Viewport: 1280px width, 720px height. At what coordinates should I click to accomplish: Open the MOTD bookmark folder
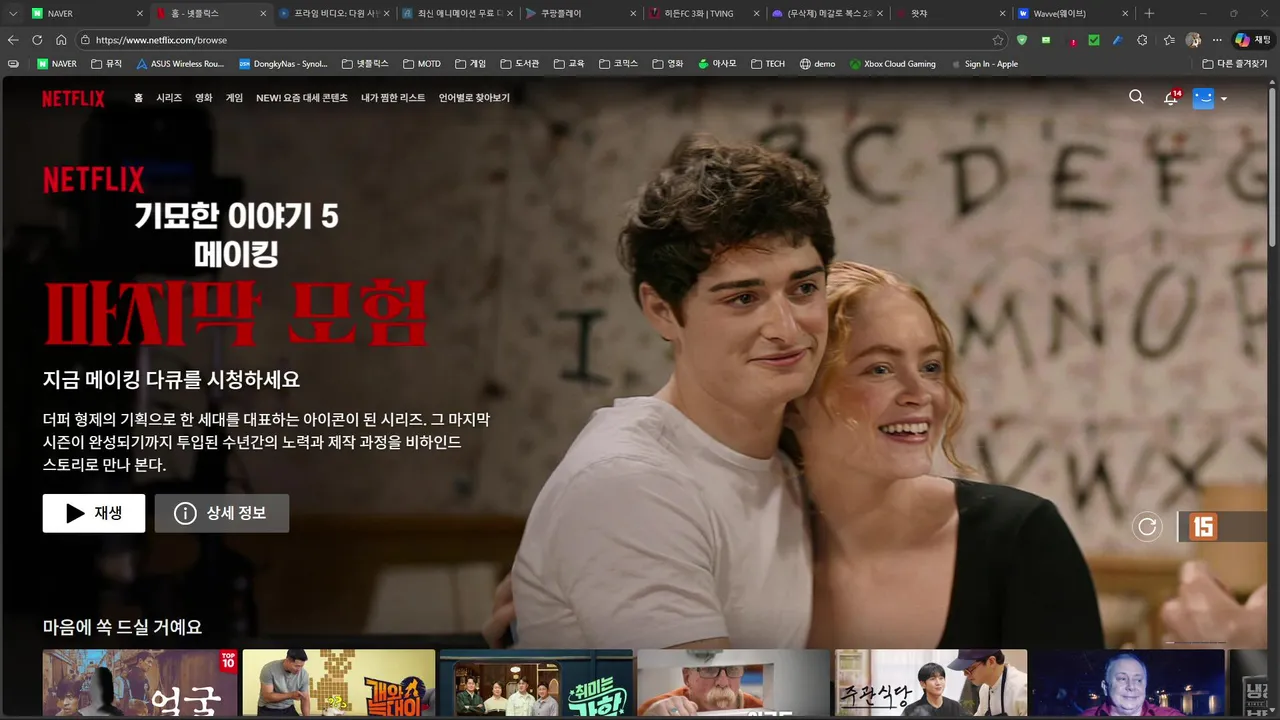[422, 64]
